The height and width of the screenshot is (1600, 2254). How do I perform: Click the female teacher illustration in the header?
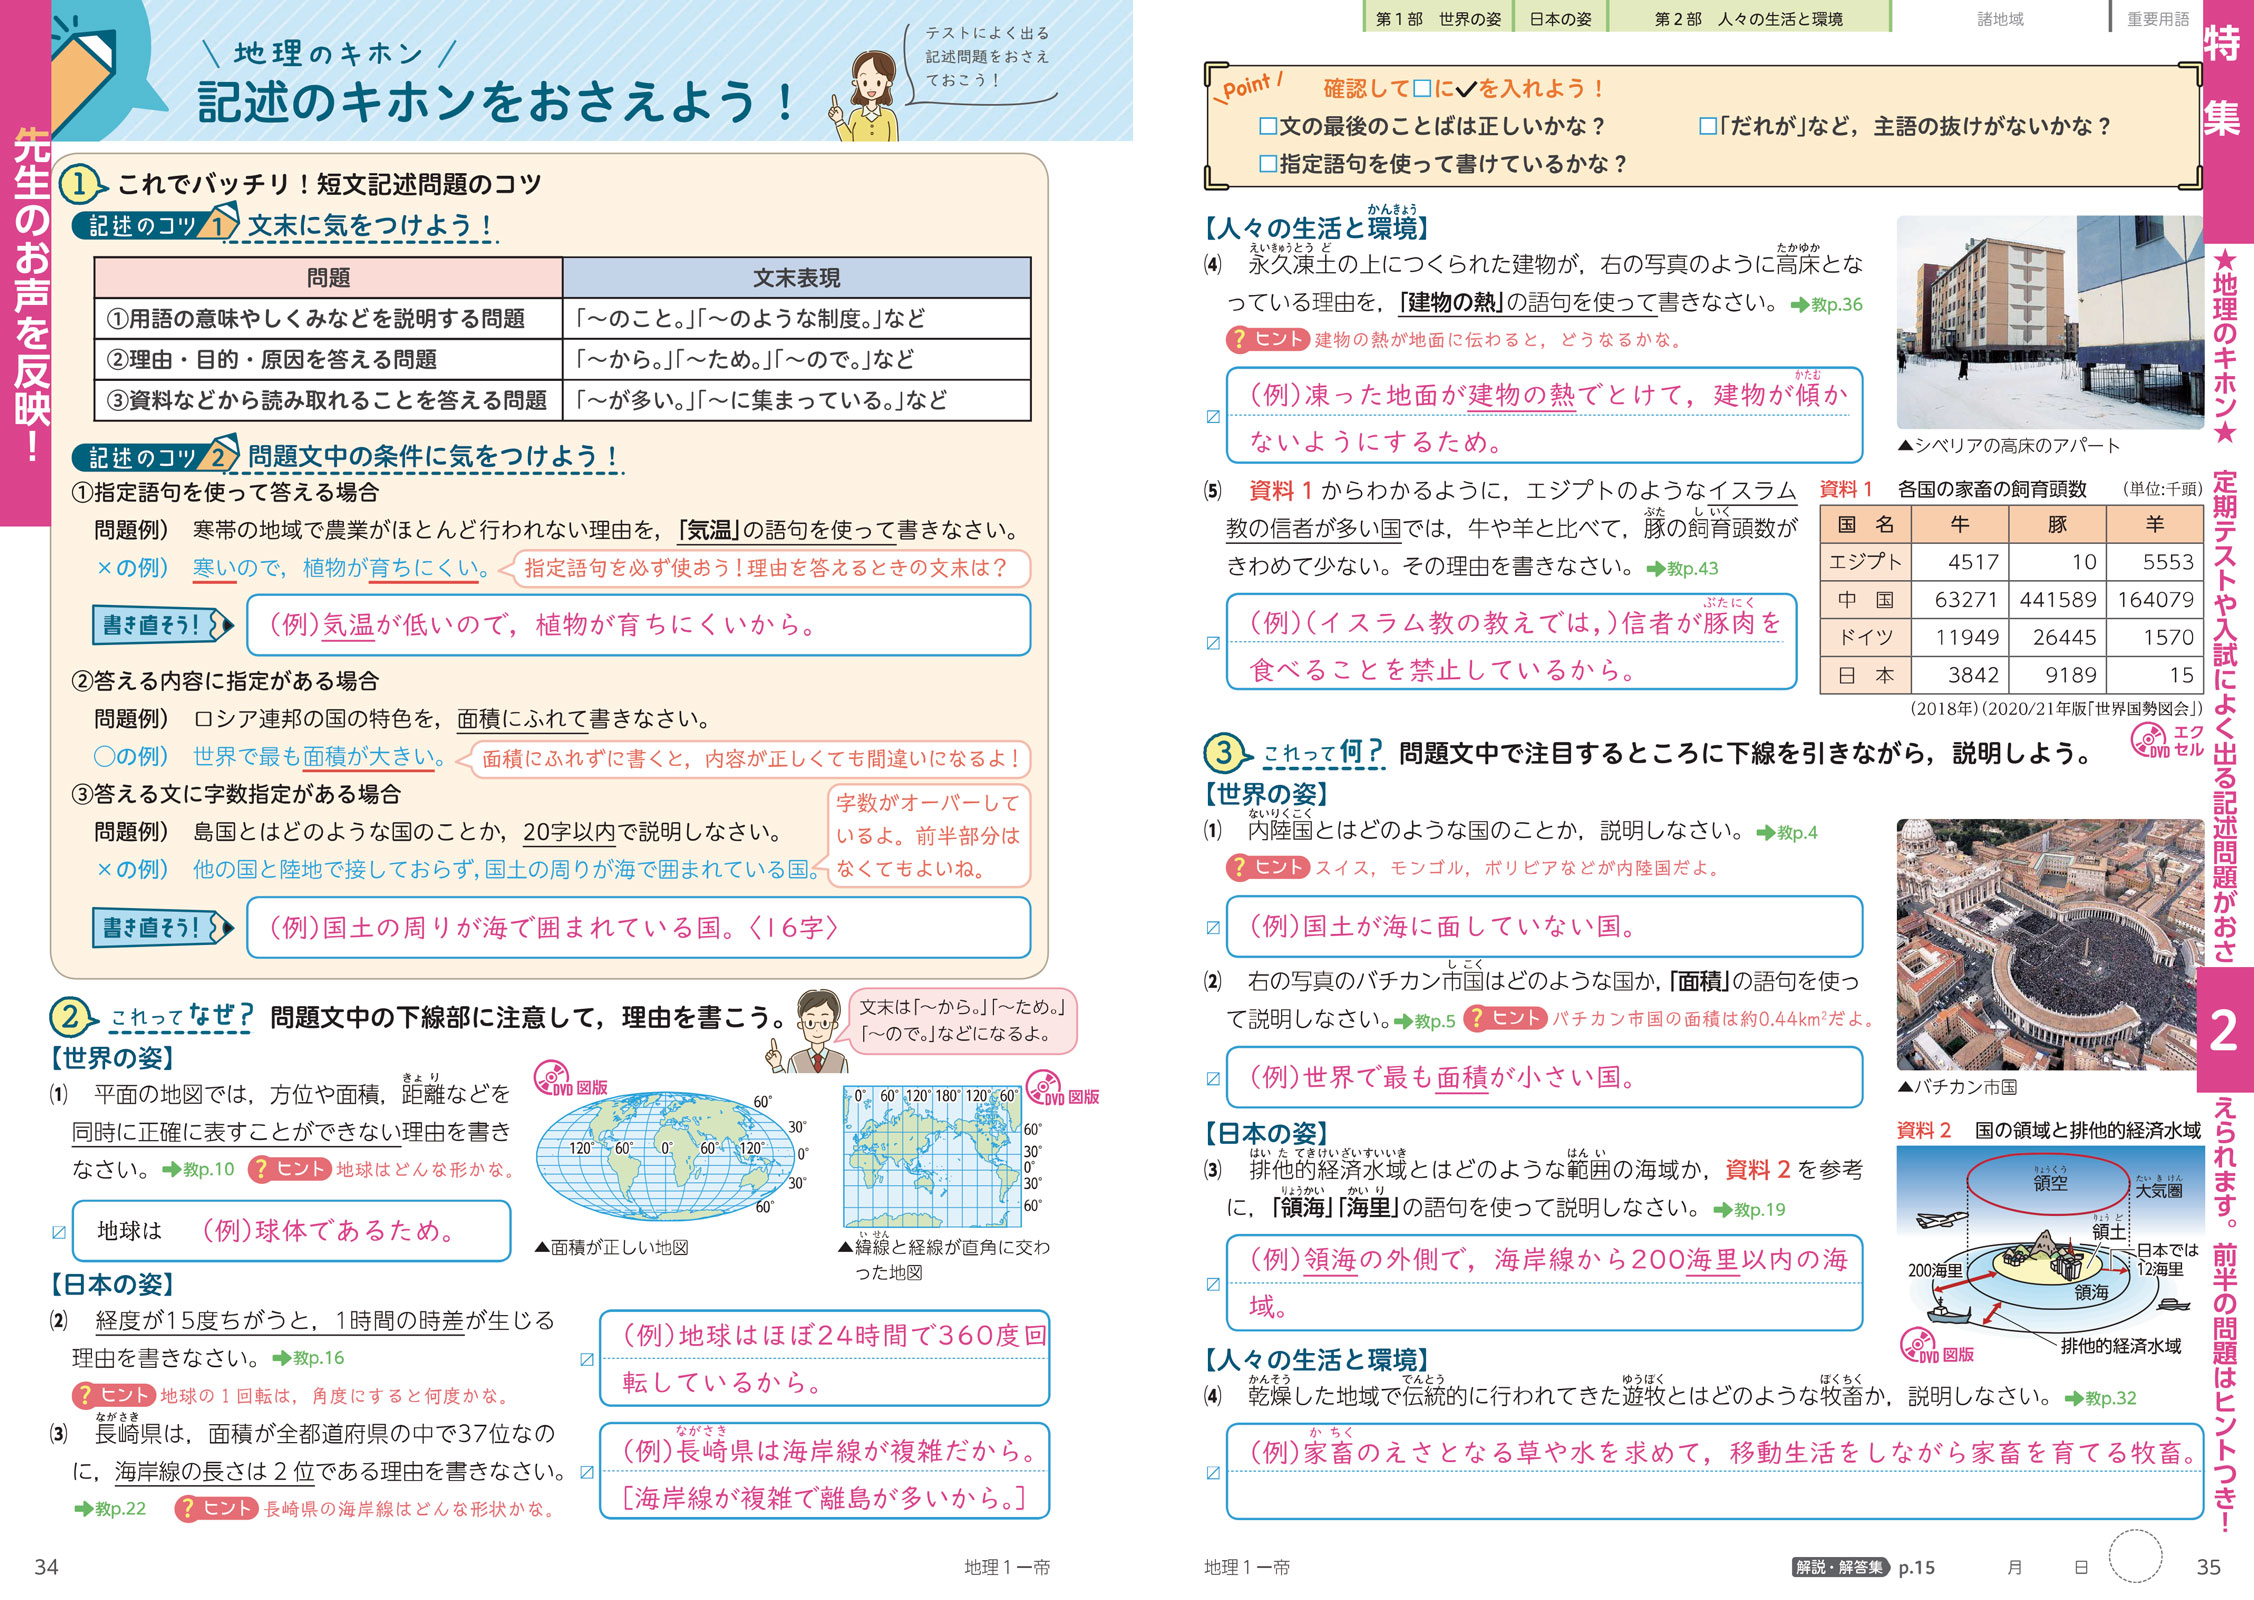click(866, 95)
